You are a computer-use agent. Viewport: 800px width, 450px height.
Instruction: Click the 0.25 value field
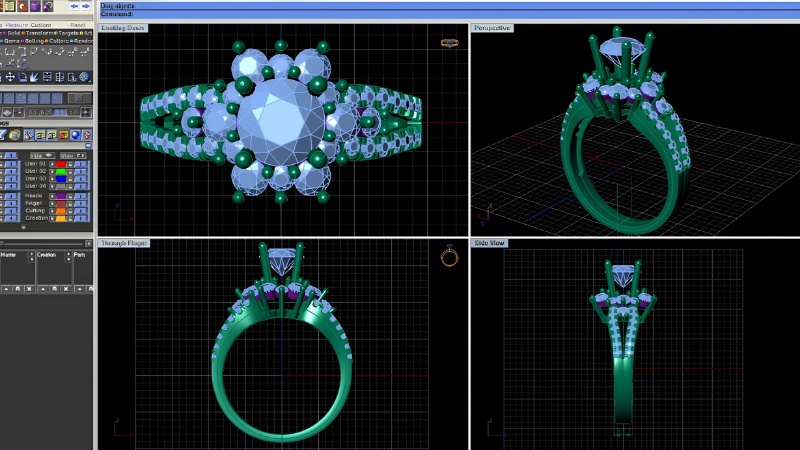(46, 112)
